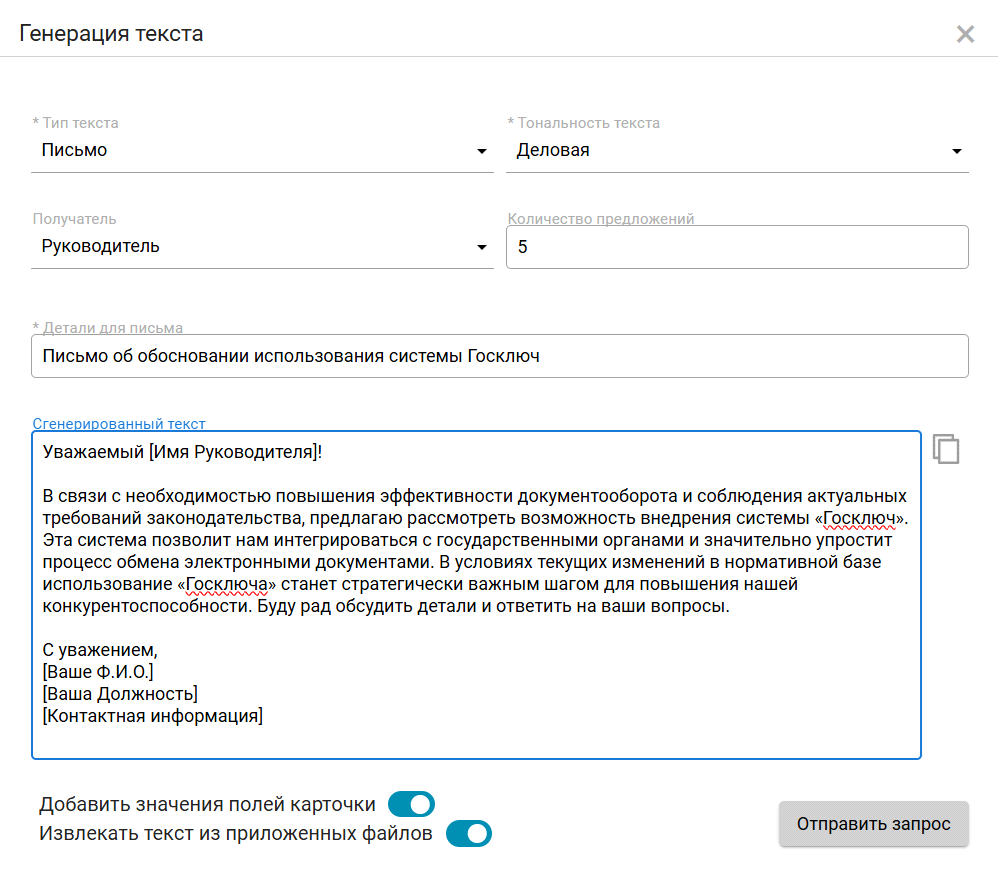Screen dimensions: 998x873
Task: Copy the generated text to clipboard
Action: tap(946, 449)
